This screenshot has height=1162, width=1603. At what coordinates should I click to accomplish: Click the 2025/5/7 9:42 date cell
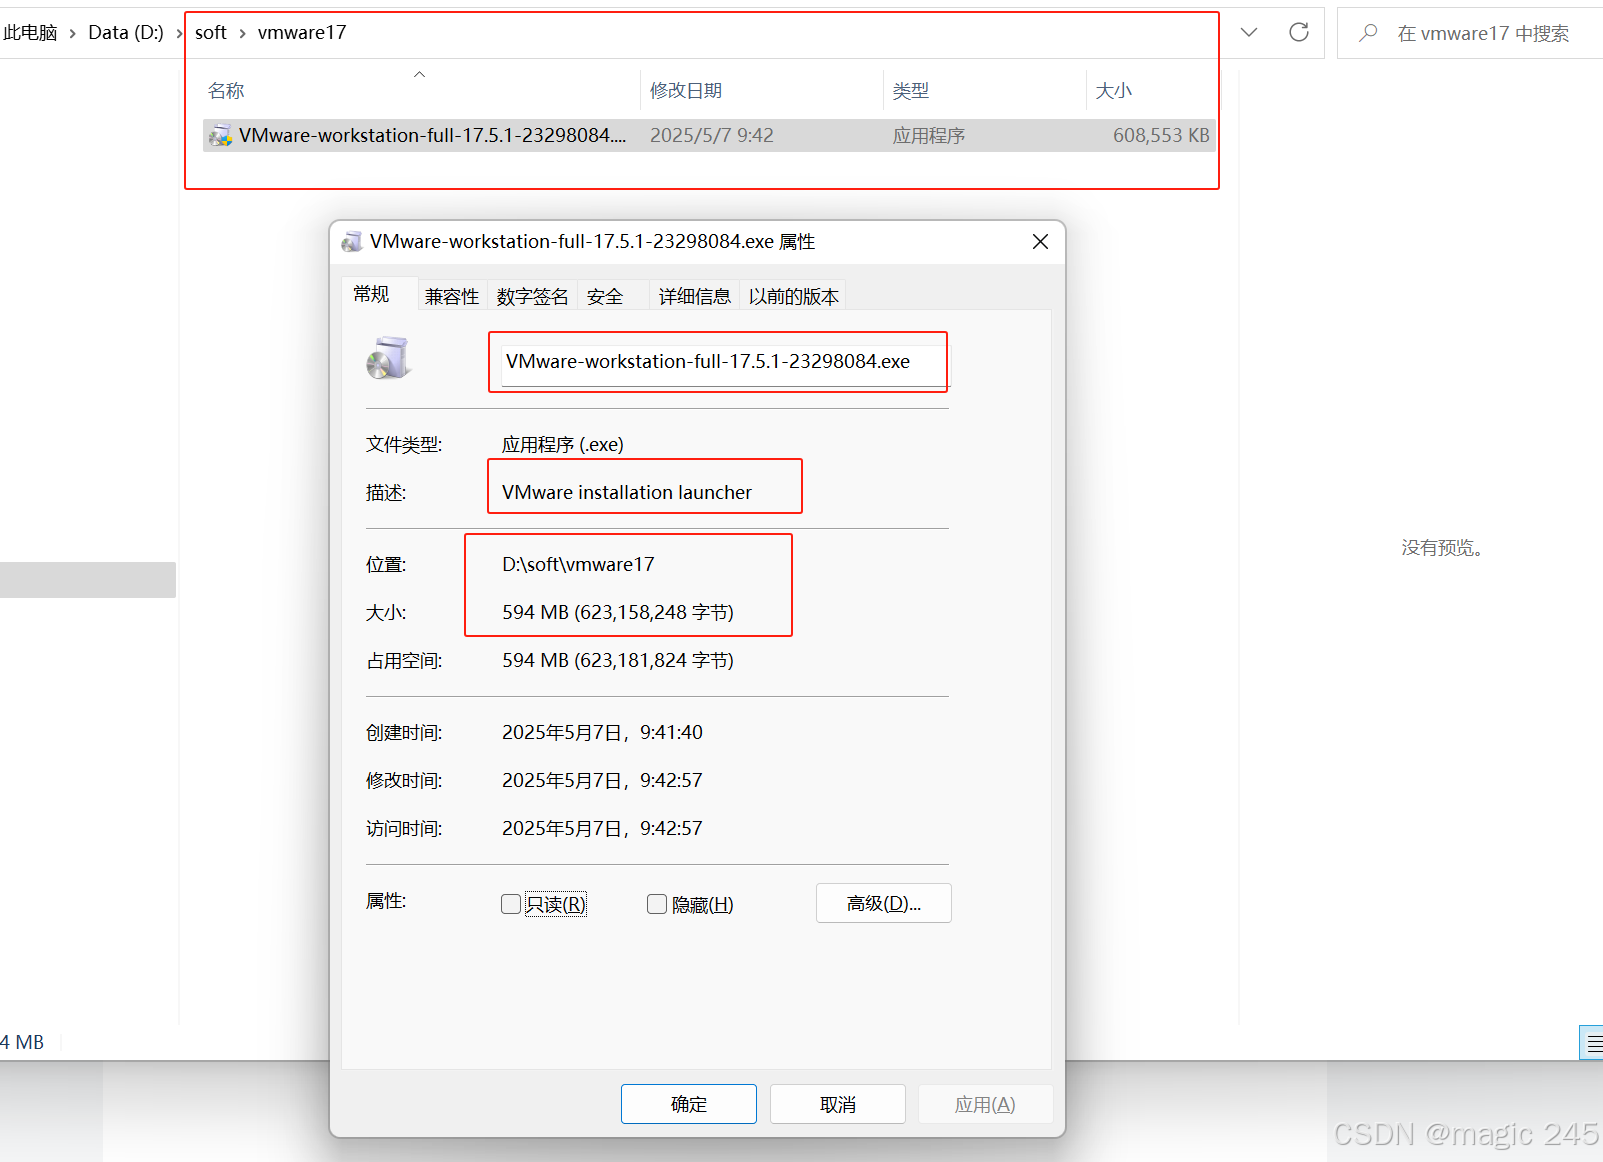click(x=712, y=135)
